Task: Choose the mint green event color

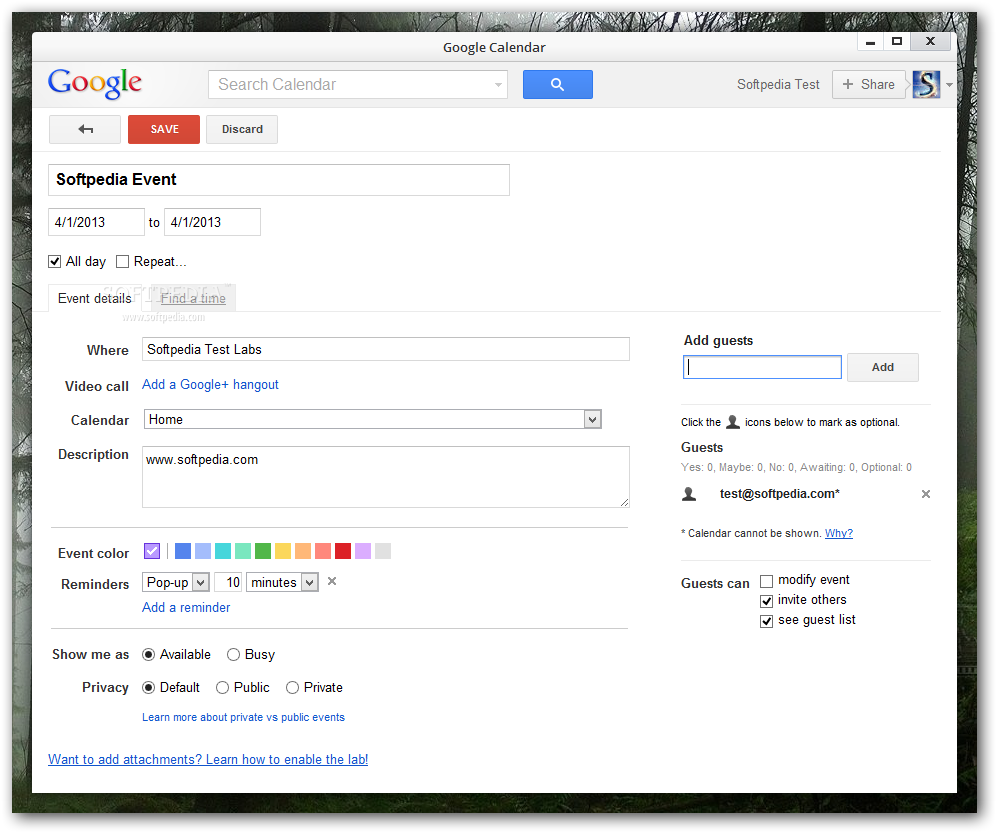Action: click(243, 551)
